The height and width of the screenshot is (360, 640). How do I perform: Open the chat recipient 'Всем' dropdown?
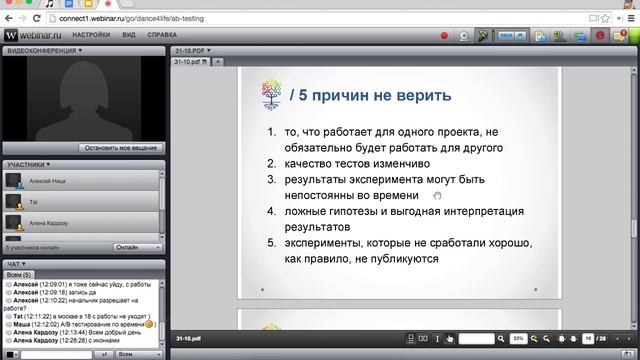tap(139, 355)
